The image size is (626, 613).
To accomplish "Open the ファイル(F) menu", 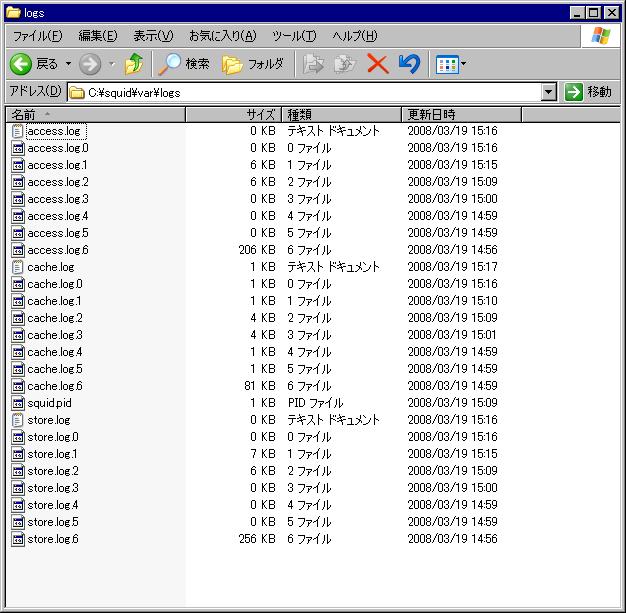I will coord(38,36).
